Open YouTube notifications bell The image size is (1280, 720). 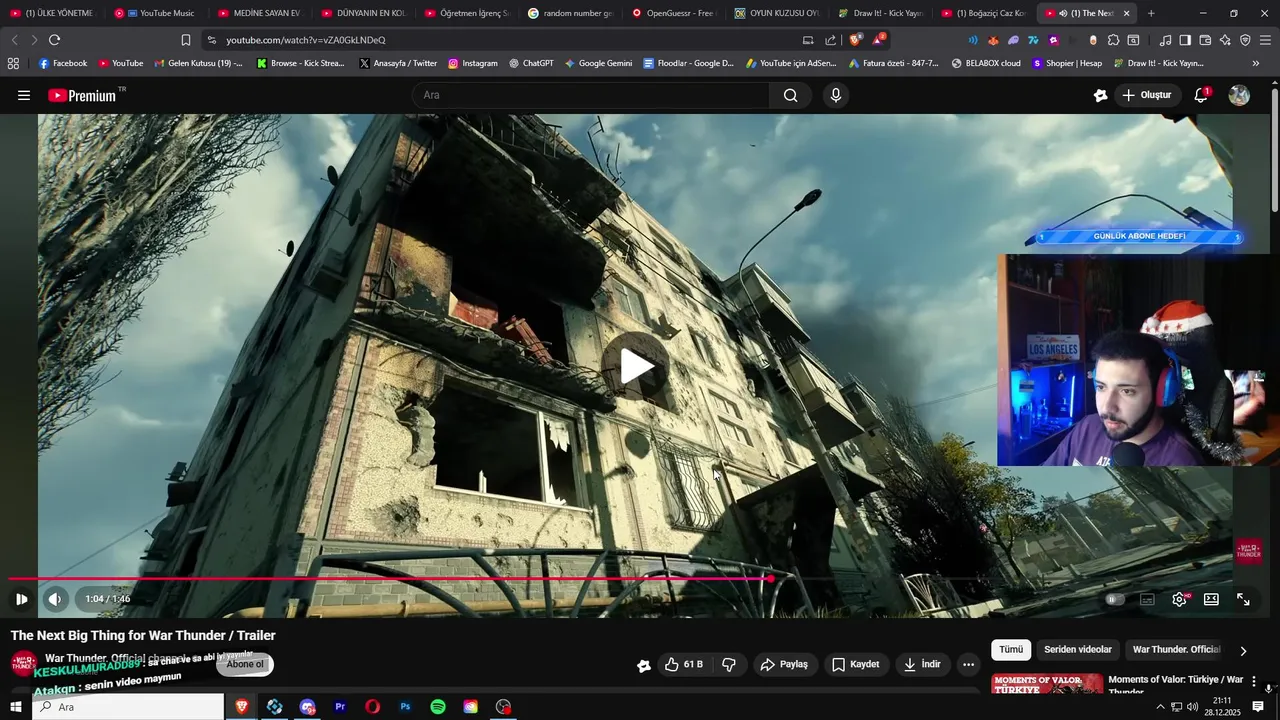(1201, 95)
